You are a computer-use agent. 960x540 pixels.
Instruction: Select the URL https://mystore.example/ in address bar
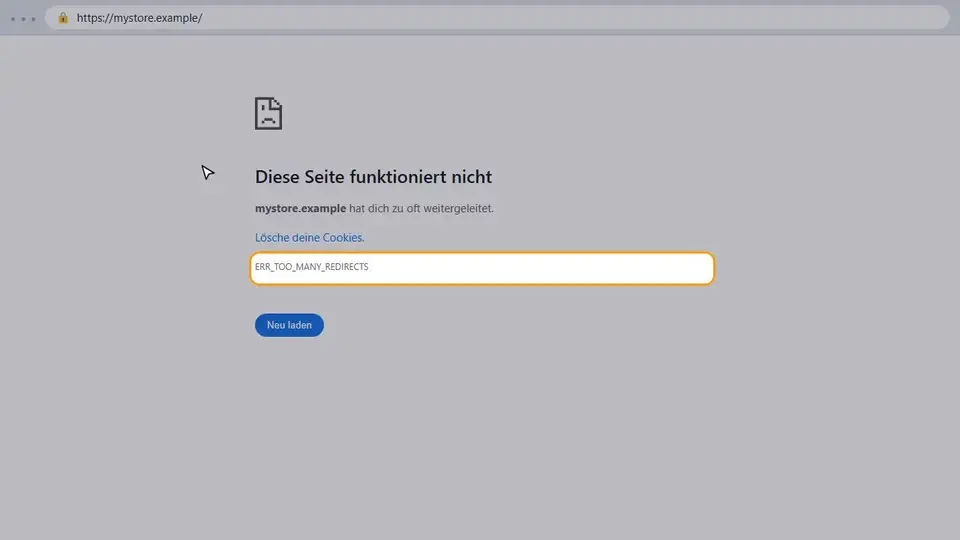tap(140, 18)
